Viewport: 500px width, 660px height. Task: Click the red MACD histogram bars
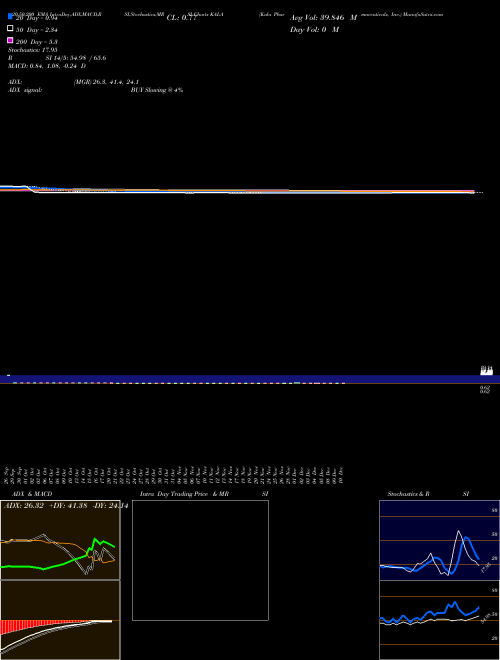[x=25, y=626]
